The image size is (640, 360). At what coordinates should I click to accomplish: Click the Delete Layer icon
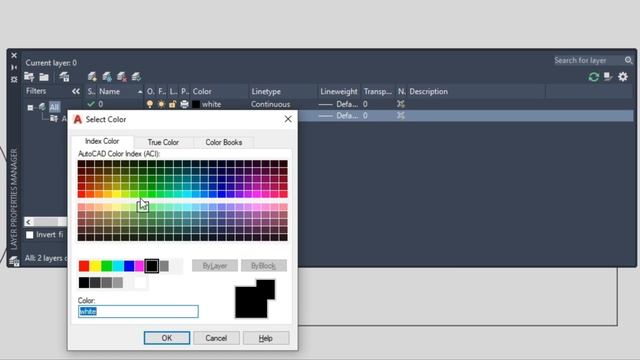(122, 77)
